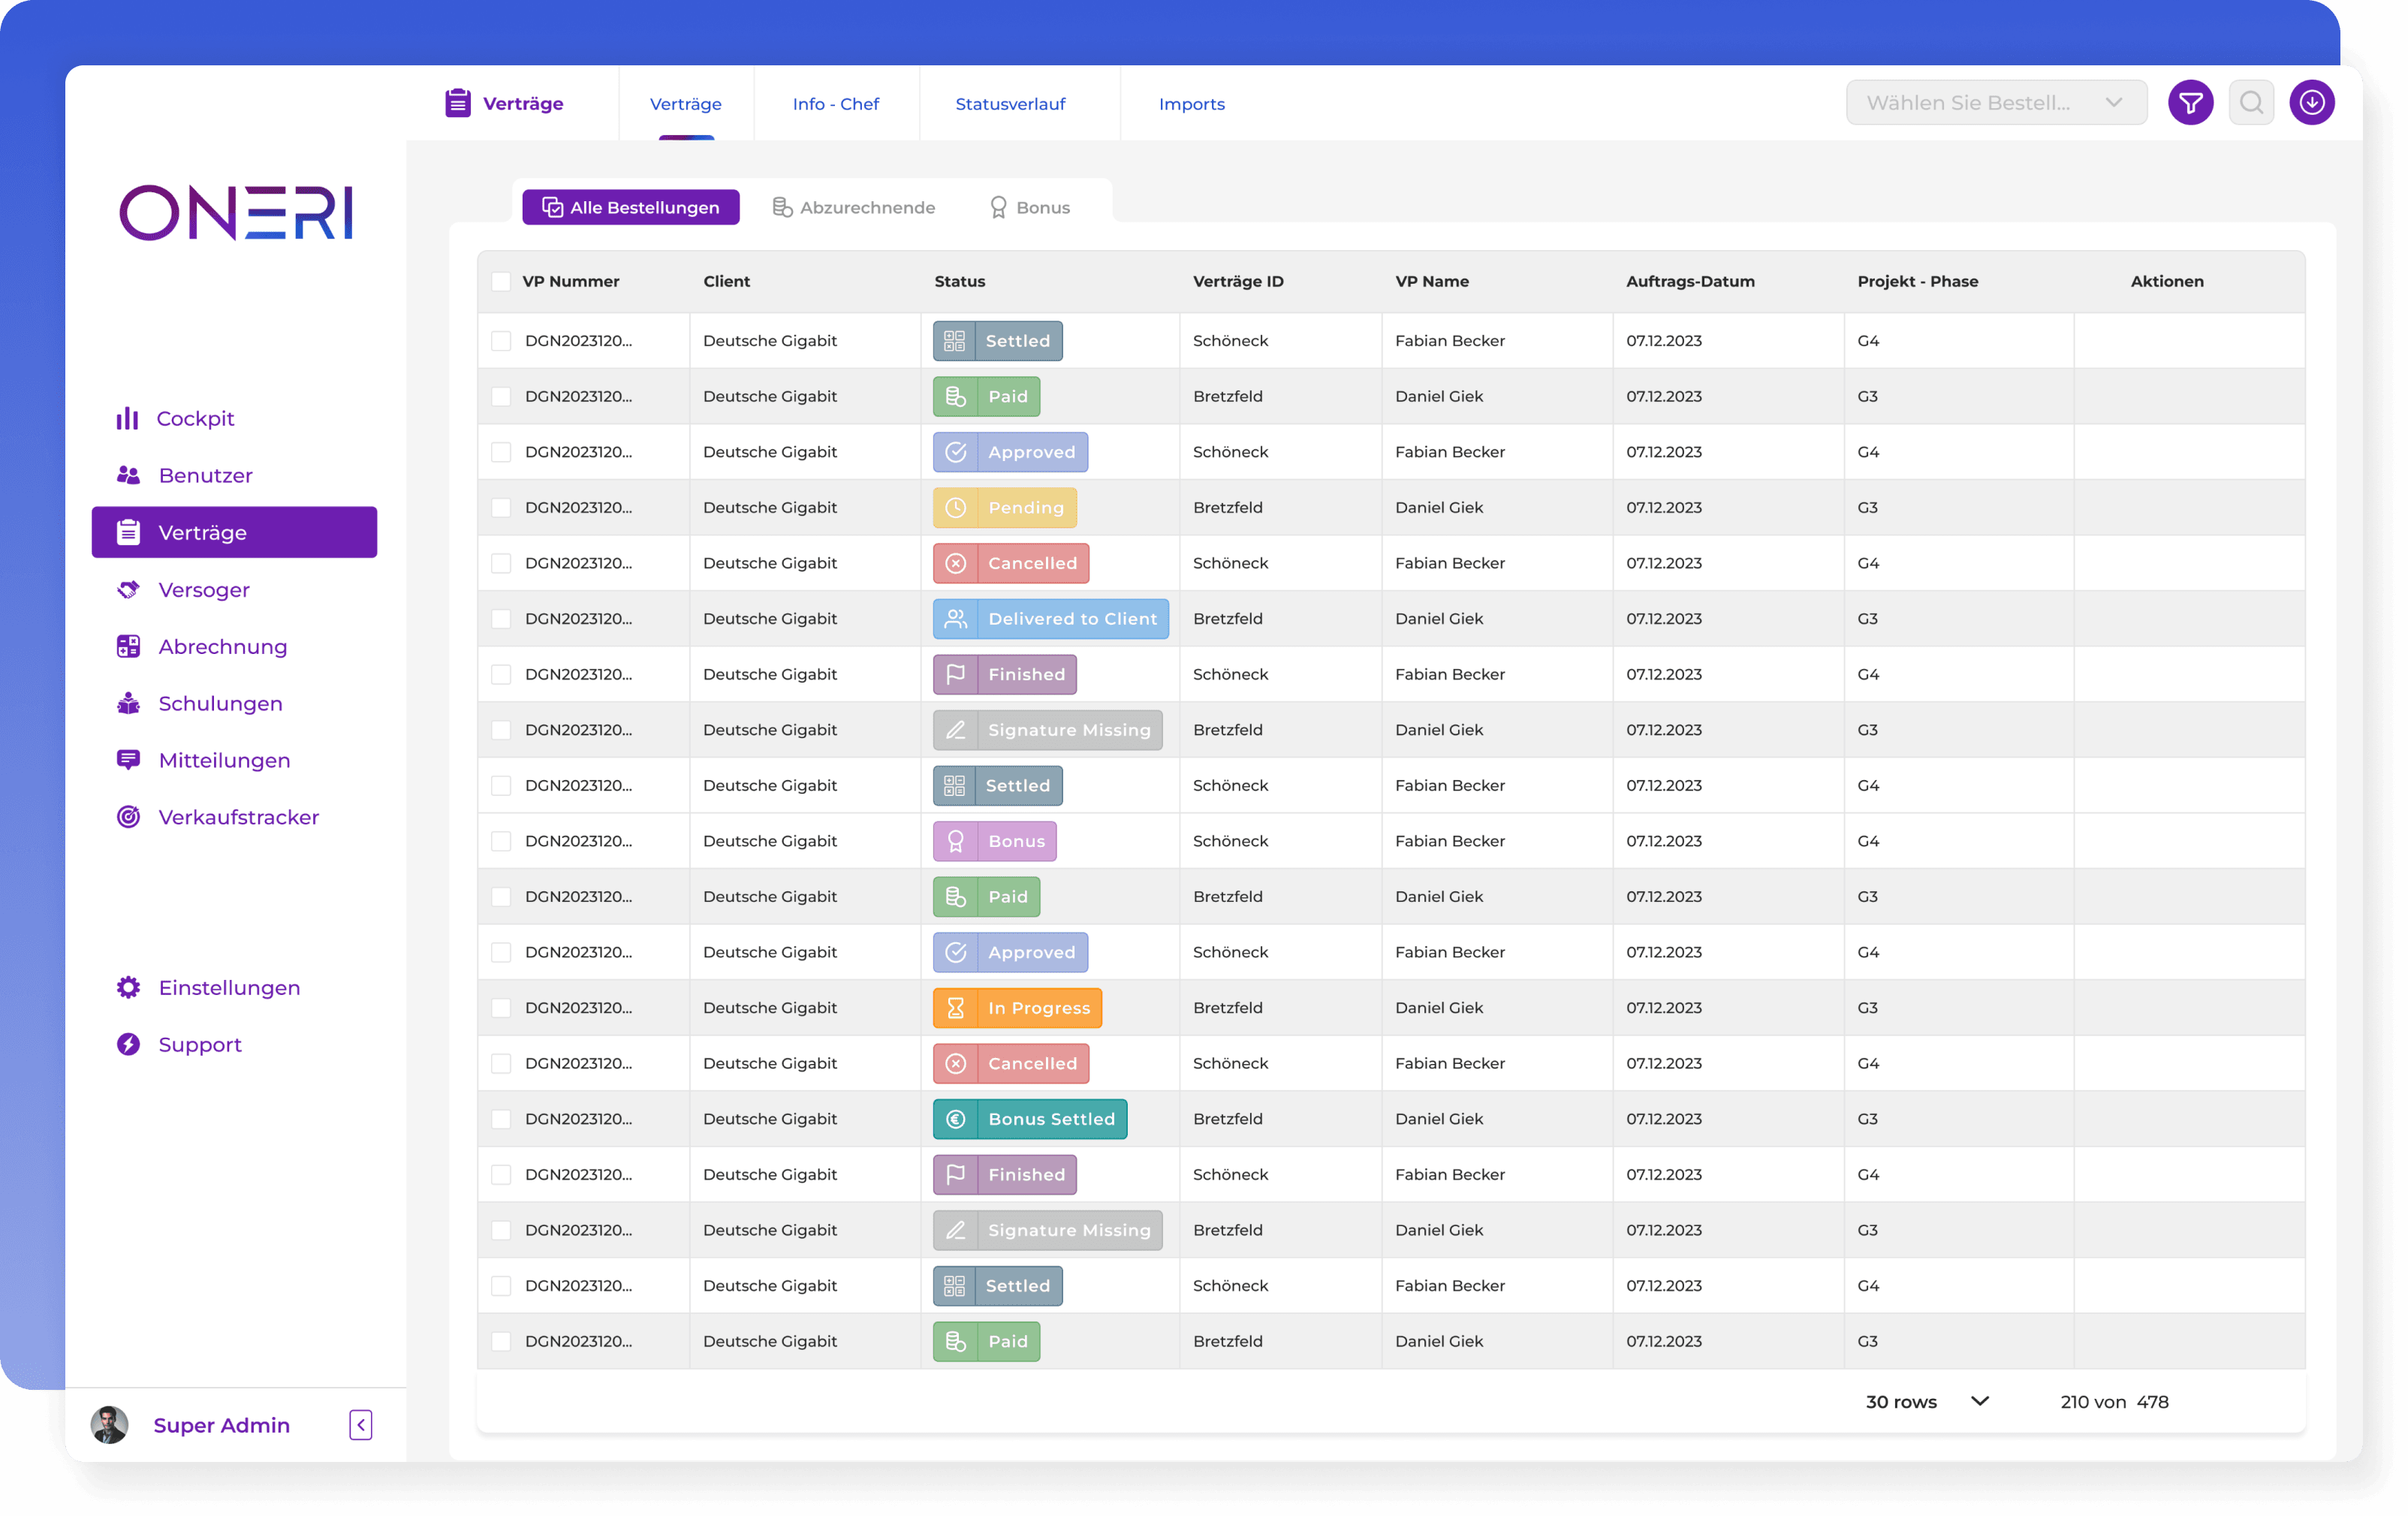Switch to the Statusverlauf tab
This screenshot has width=2408, height=1516.
pyautogui.click(x=1010, y=103)
